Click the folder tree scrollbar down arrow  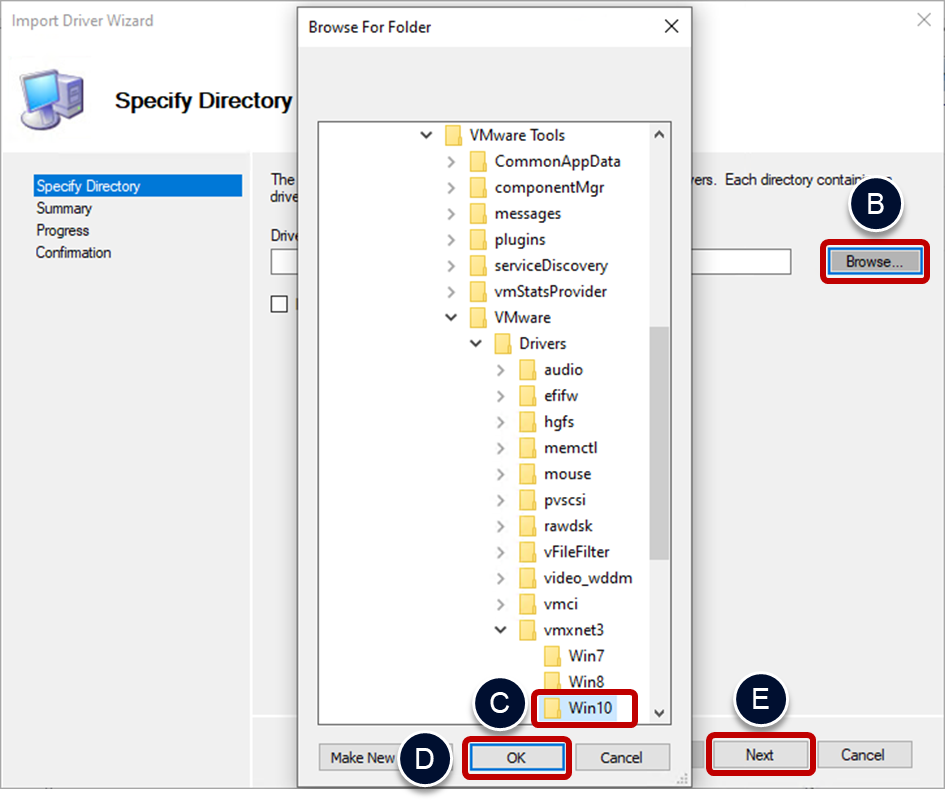click(x=659, y=712)
